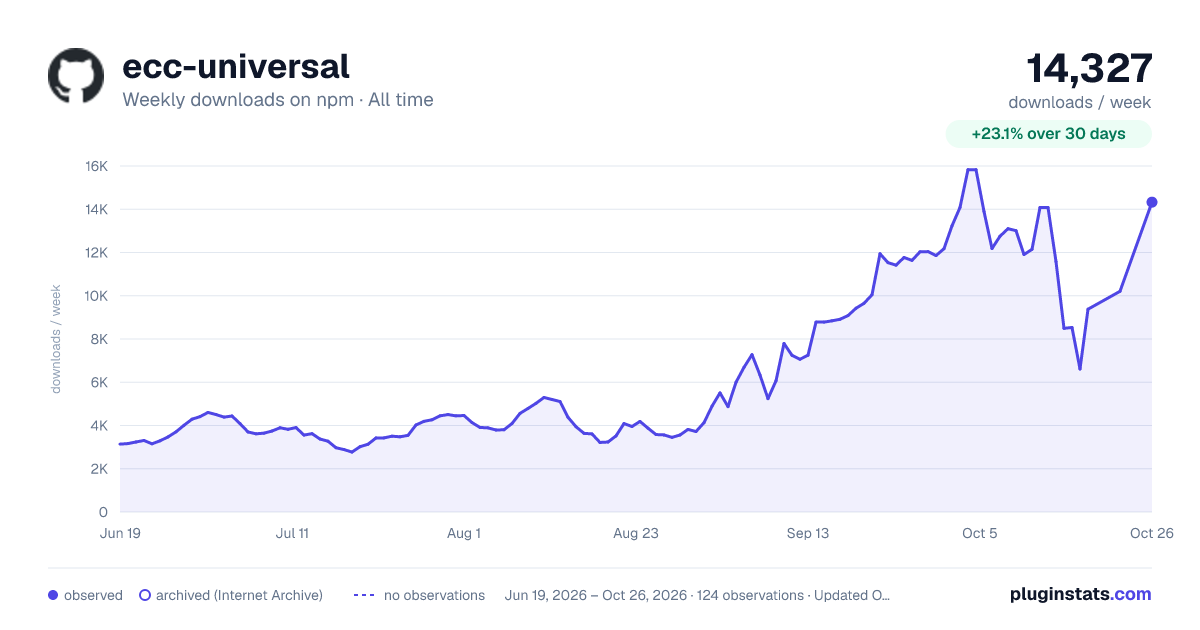Click the 14,327 downloads count
1200x630 pixels.
[x=1090, y=68]
